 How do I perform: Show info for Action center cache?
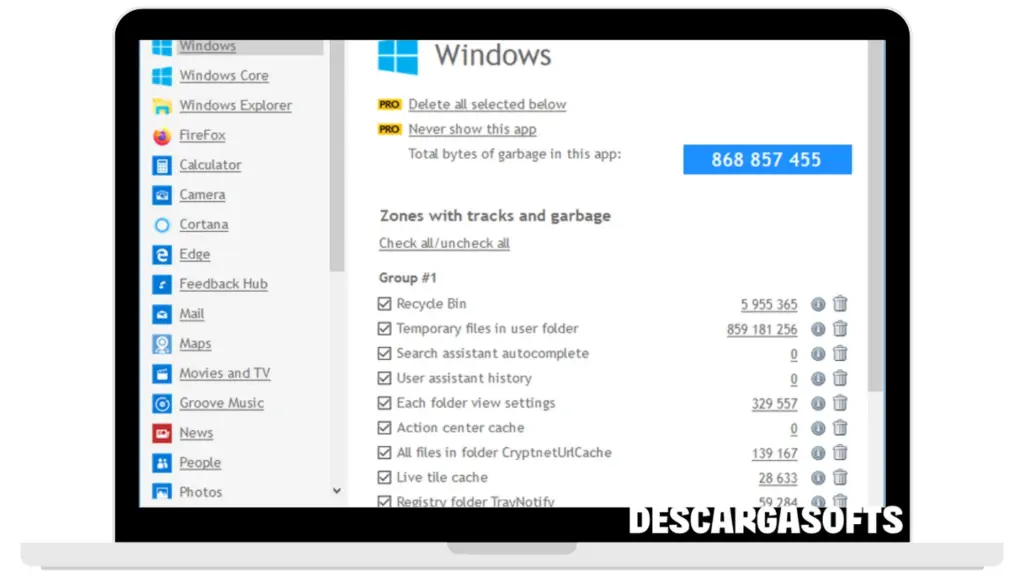[x=818, y=428]
